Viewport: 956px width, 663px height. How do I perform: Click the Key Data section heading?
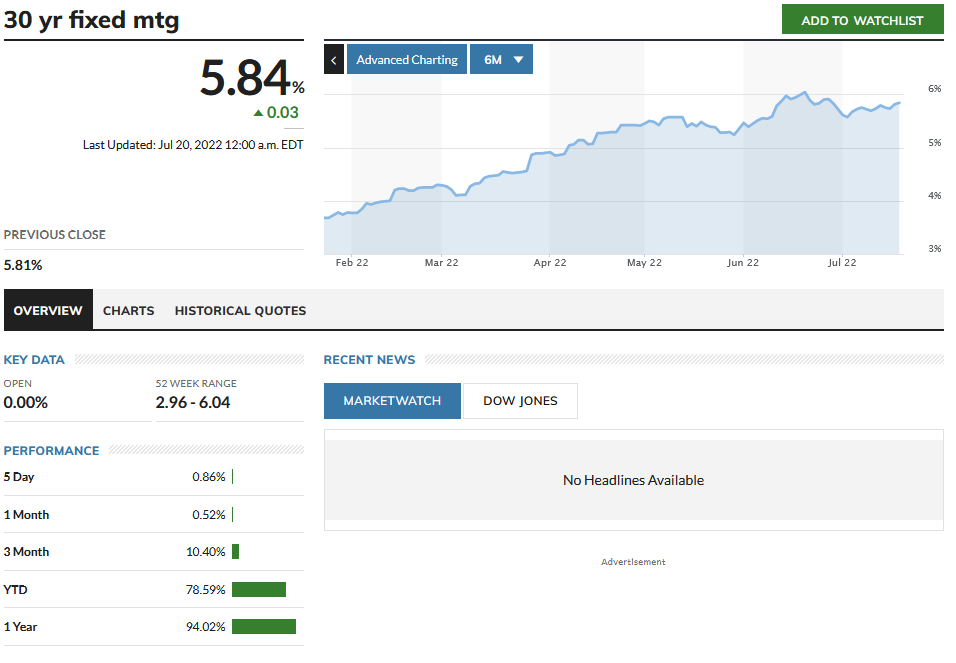(34, 359)
